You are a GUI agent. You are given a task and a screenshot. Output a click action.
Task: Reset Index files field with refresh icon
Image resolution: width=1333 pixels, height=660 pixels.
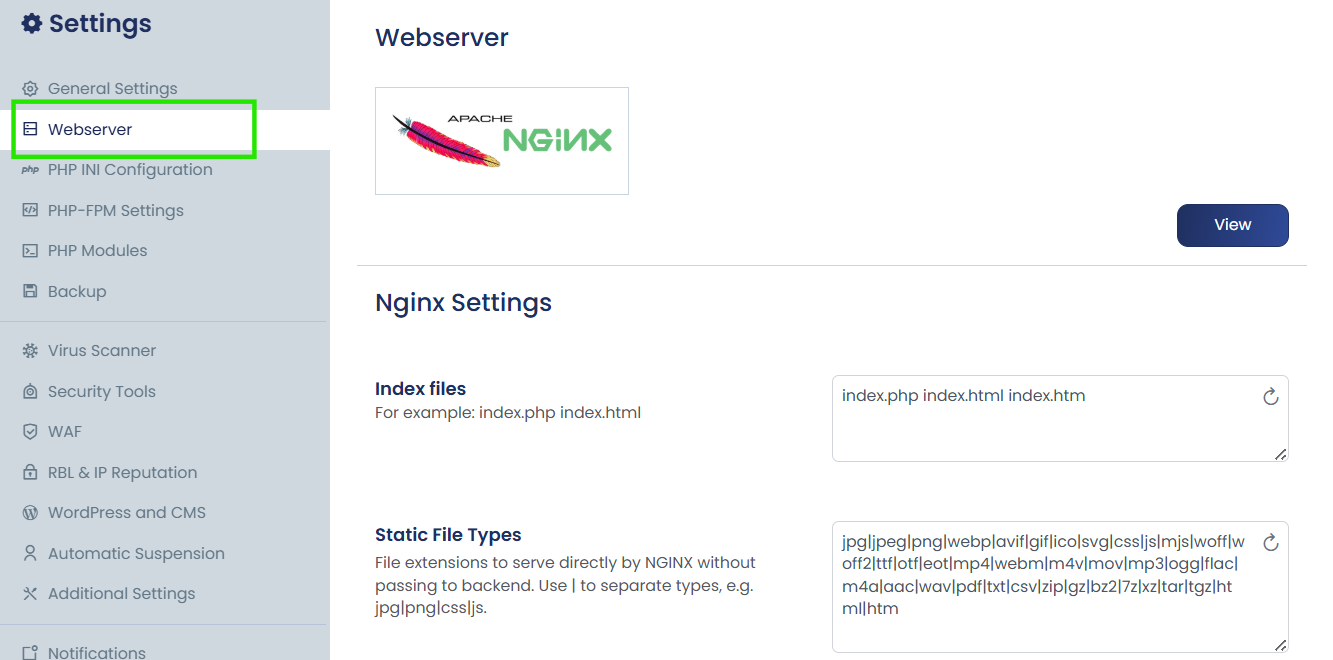tap(1271, 397)
